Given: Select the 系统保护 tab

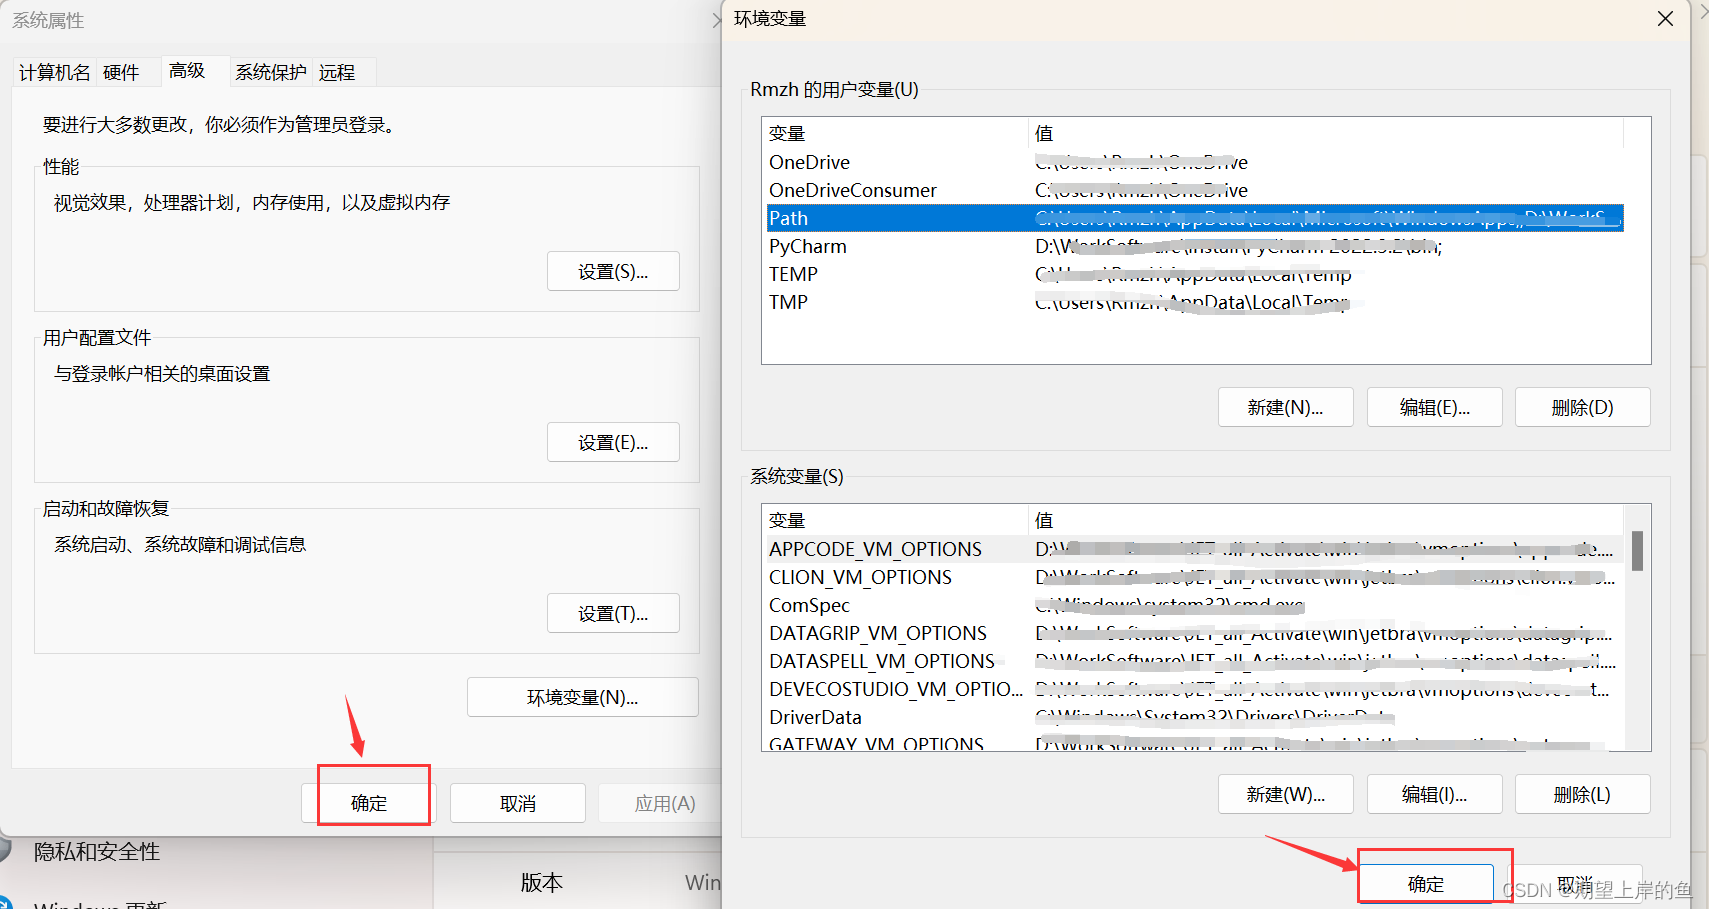Looking at the screenshot, I should click(x=270, y=72).
